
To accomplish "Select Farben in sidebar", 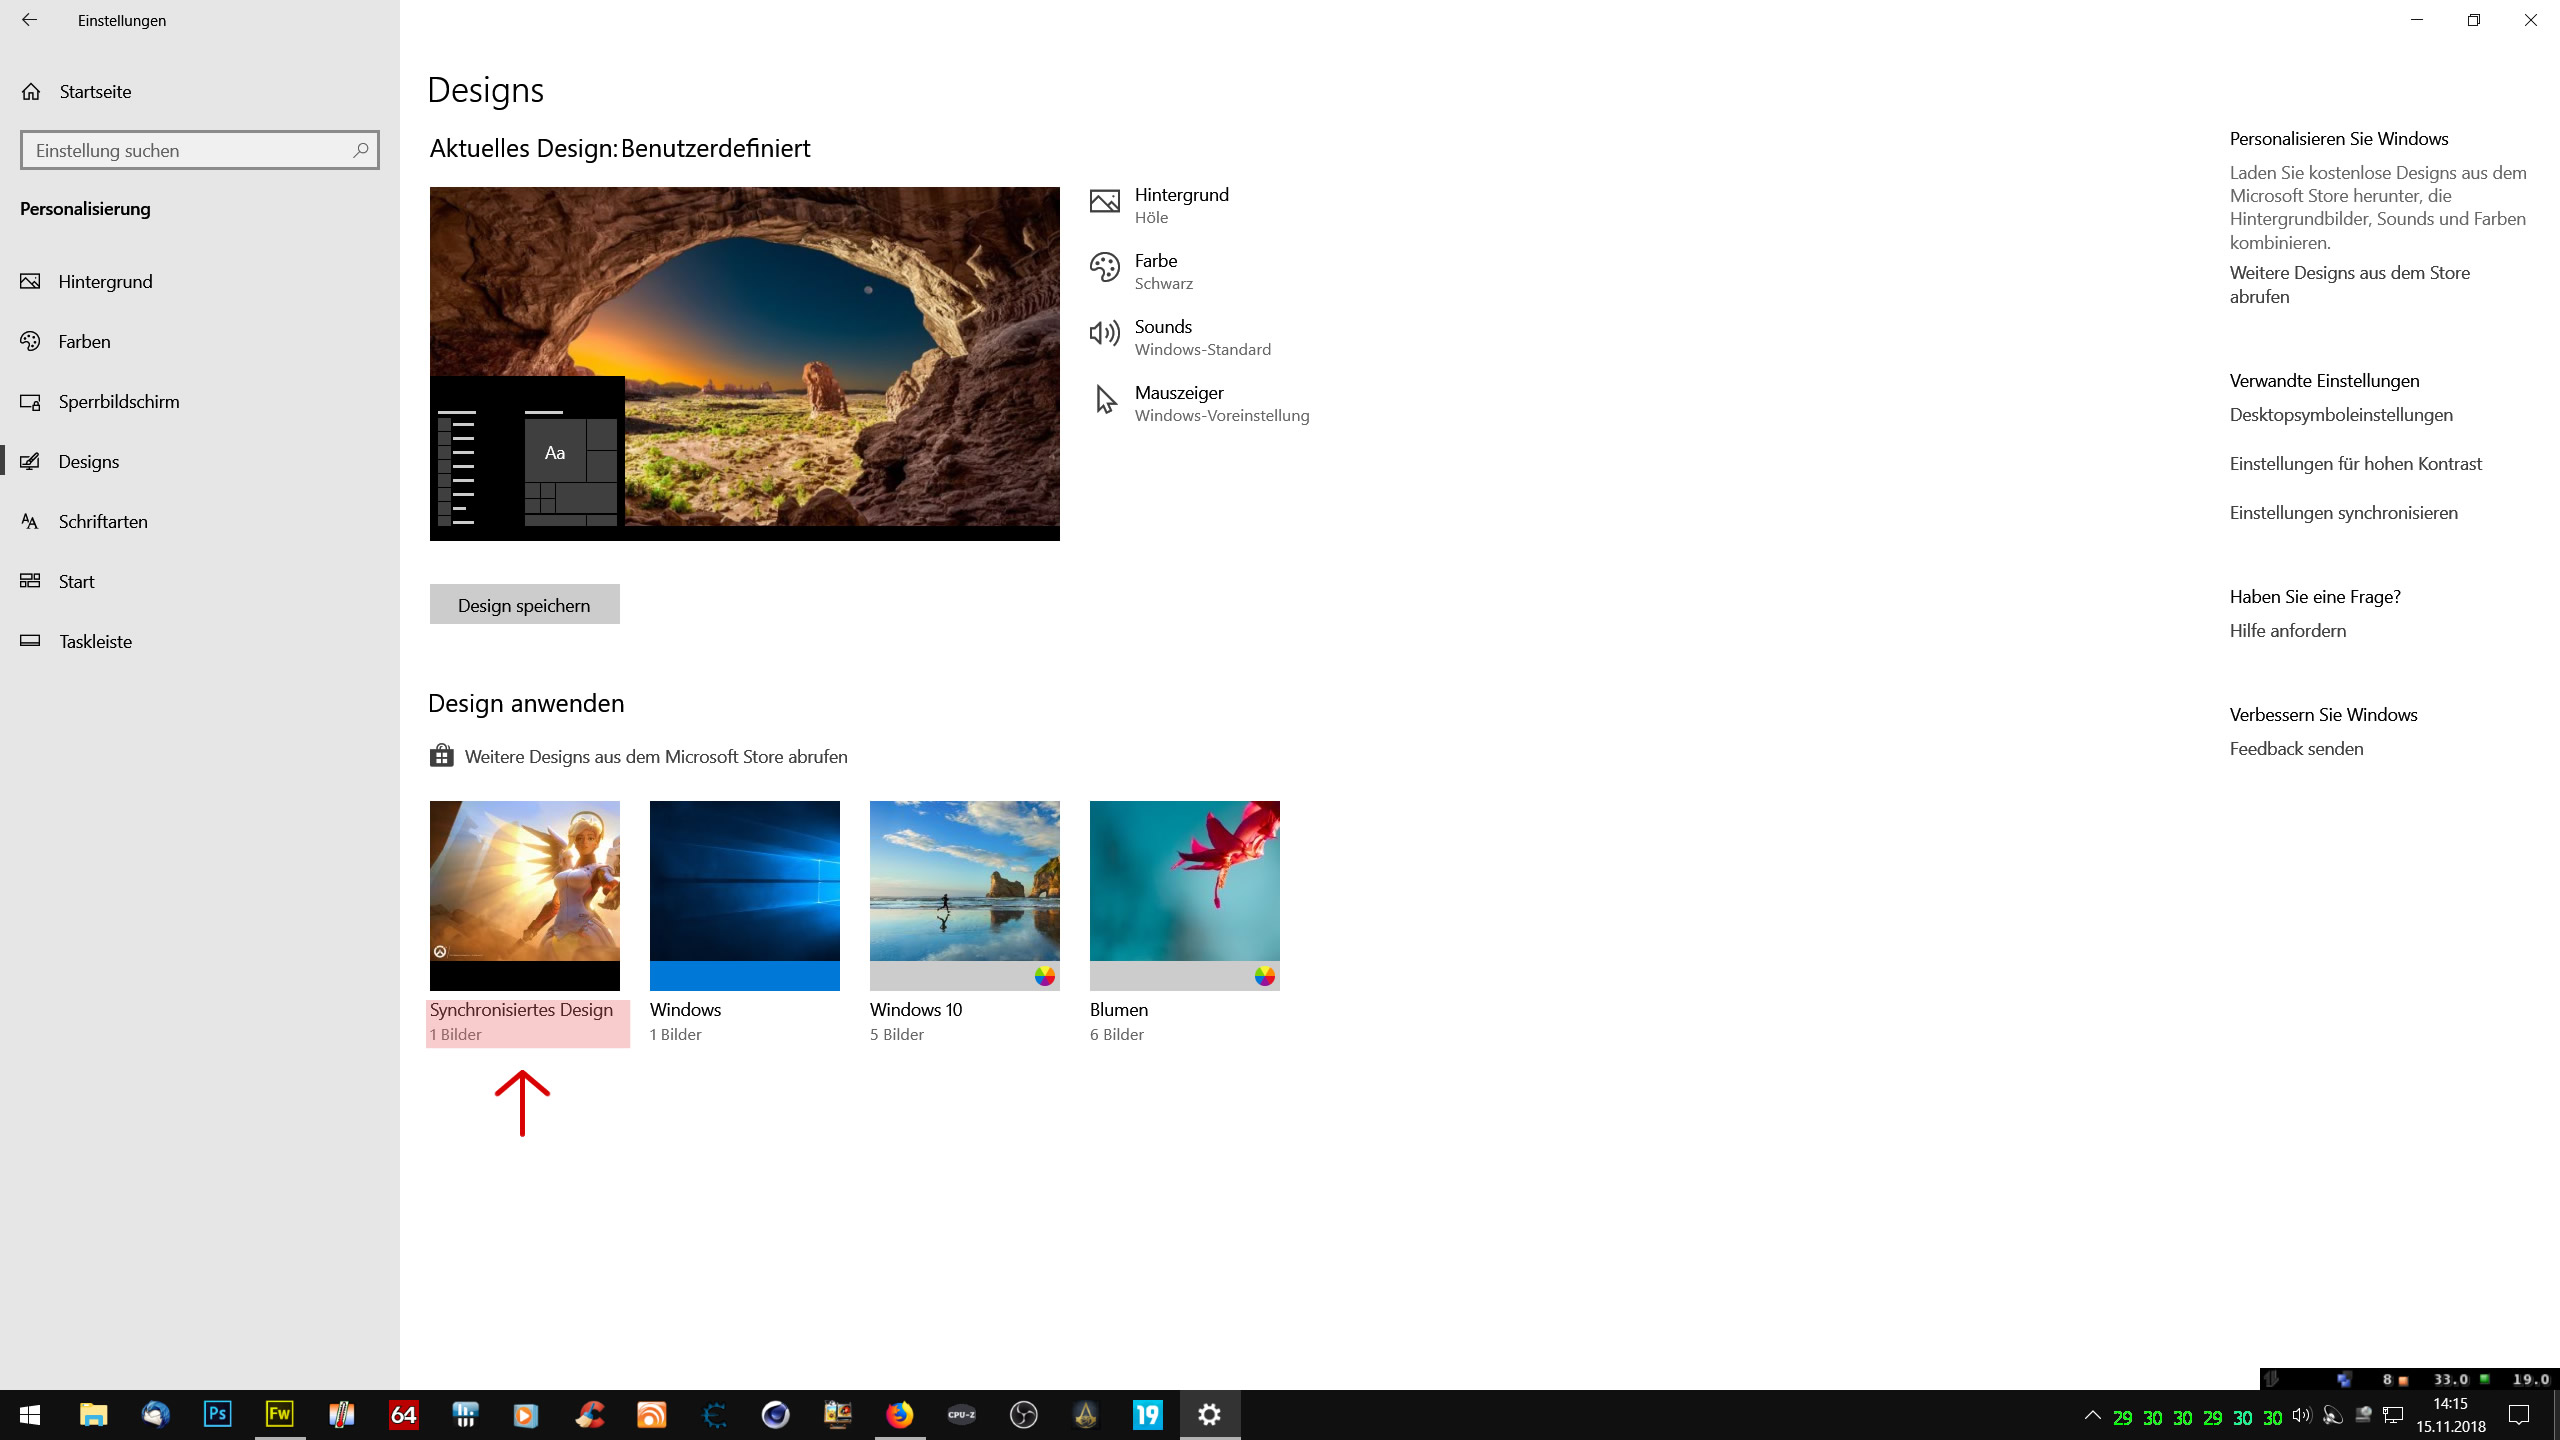I will tap(84, 342).
